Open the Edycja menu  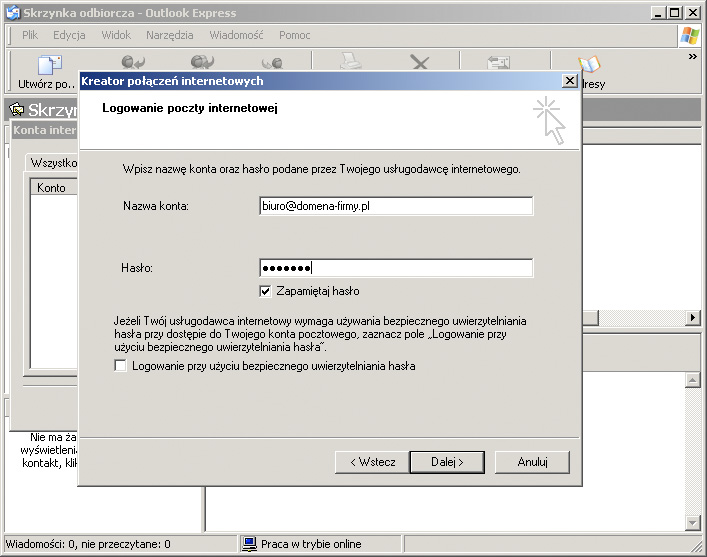click(69, 35)
